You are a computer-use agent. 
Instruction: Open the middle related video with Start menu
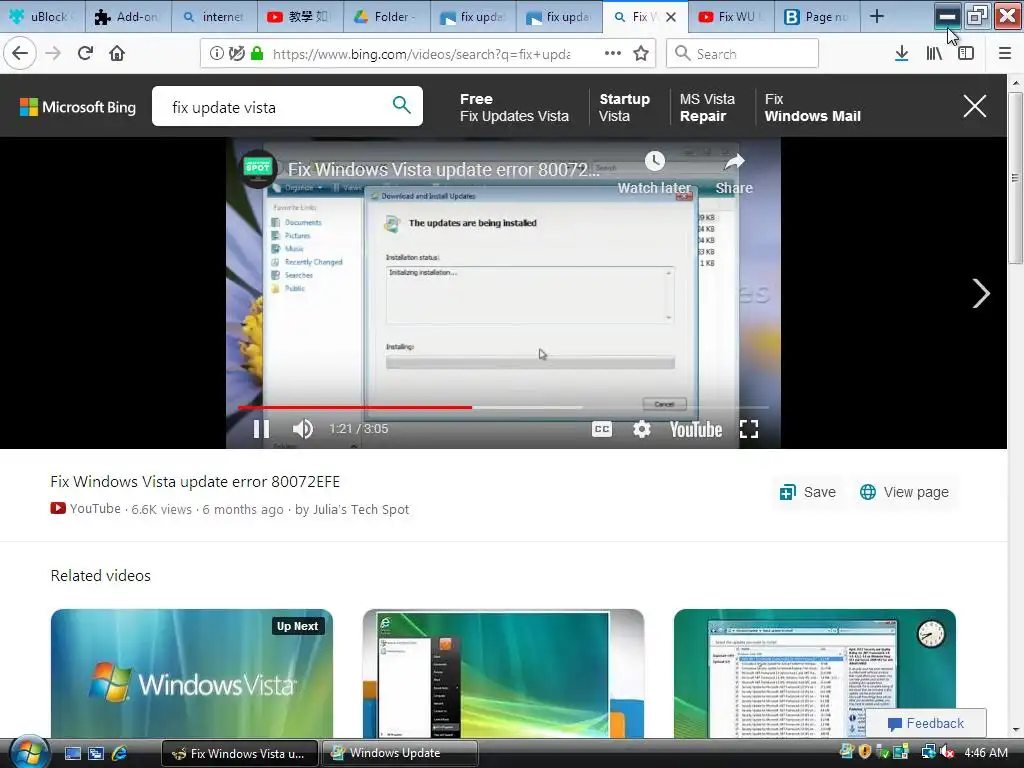click(x=504, y=673)
